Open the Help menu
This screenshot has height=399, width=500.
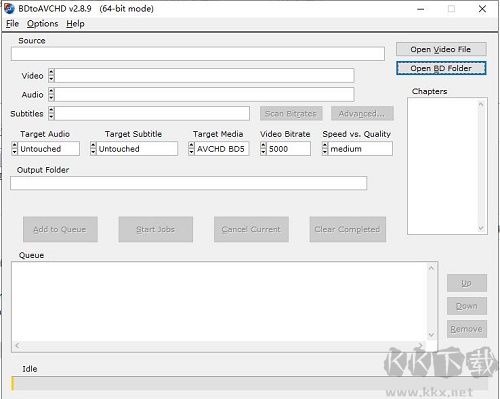pyautogui.click(x=75, y=24)
